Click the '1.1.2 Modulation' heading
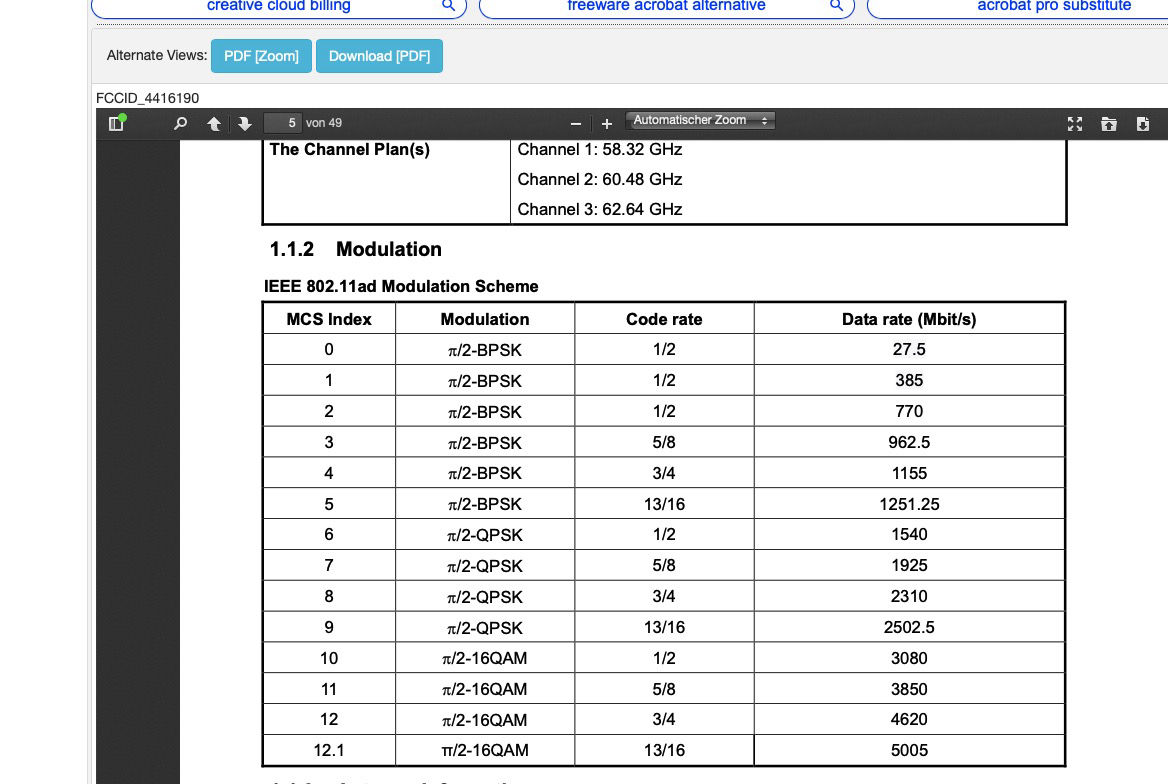Image resolution: width=1168 pixels, height=784 pixels. 355,249
